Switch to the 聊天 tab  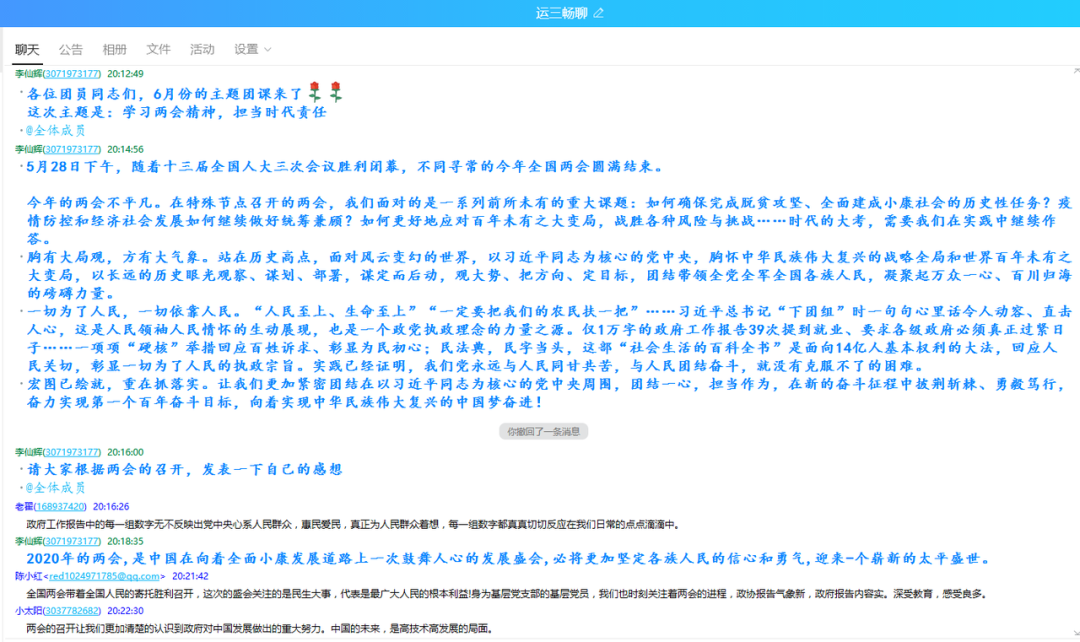coord(27,49)
